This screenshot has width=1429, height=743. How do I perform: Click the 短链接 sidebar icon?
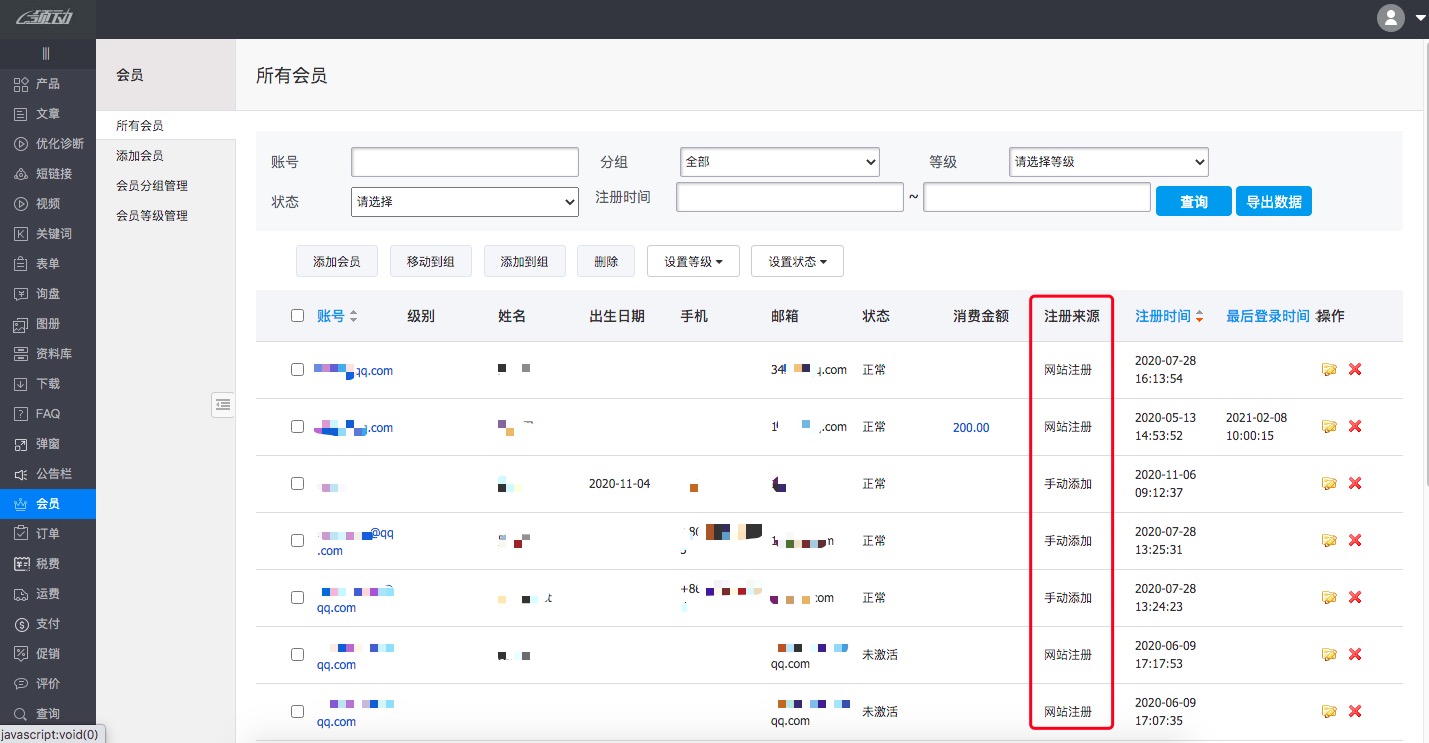point(21,174)
